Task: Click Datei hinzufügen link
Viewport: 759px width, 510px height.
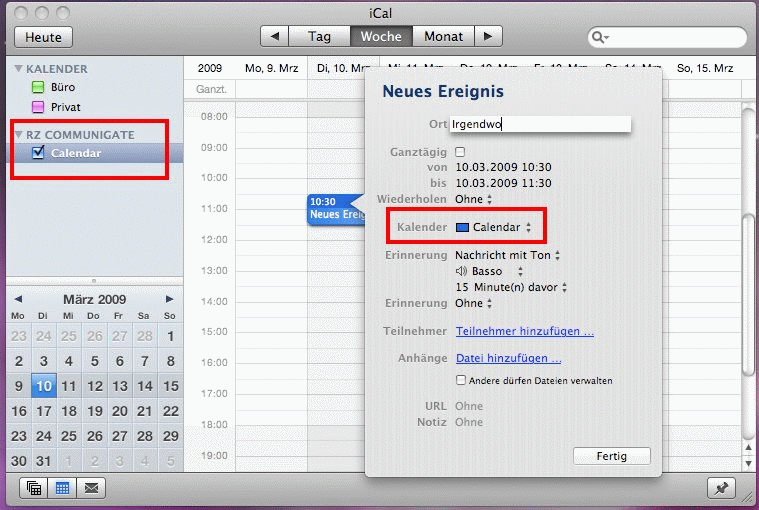Action: [x=508, y=359]
